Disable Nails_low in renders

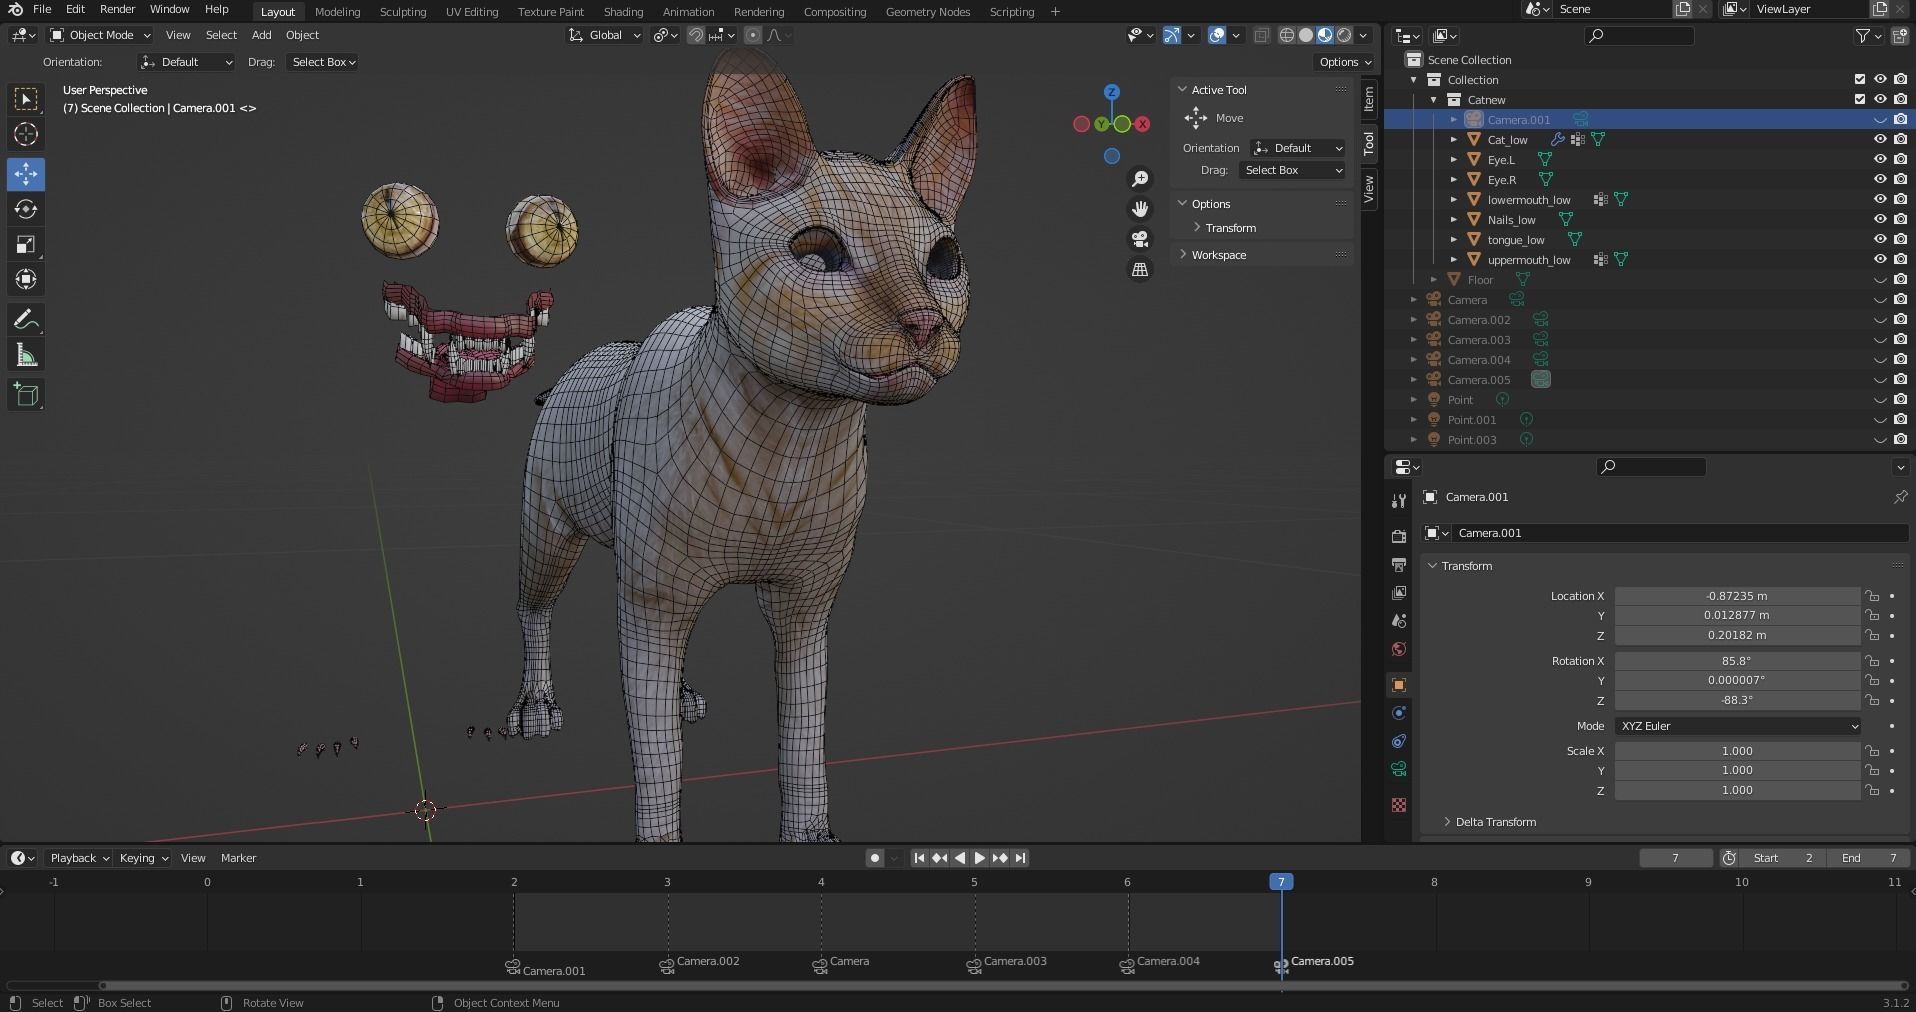point(1900,219)
